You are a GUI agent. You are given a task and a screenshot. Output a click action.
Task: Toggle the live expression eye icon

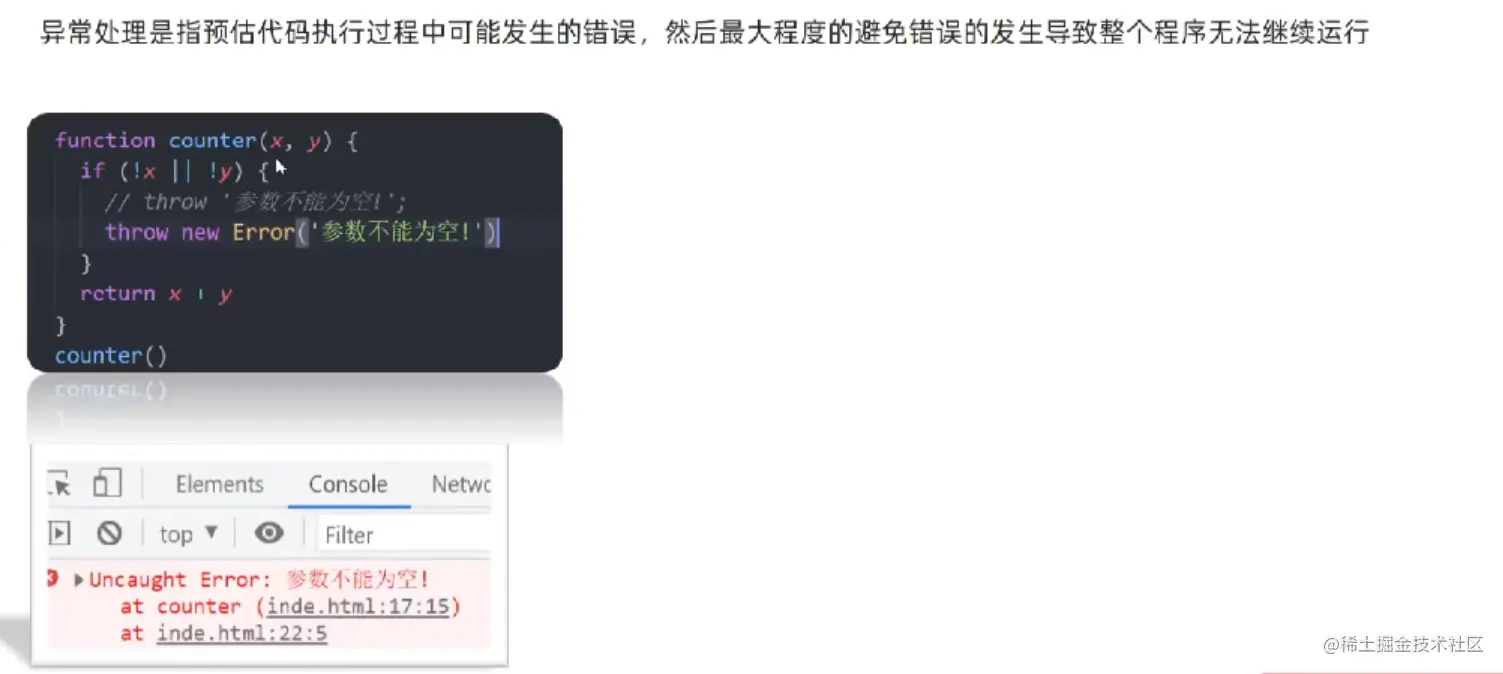[269, 533]
